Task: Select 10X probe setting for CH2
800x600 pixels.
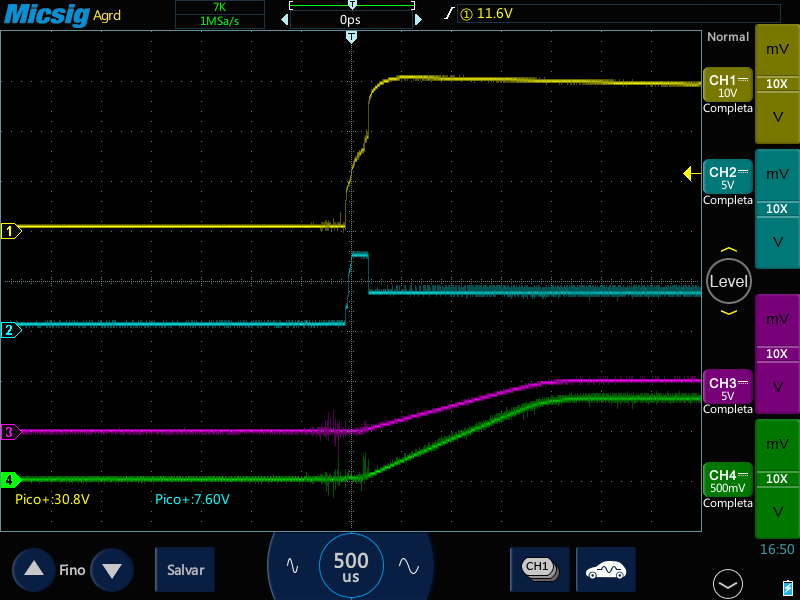Action: click(777, 209)
